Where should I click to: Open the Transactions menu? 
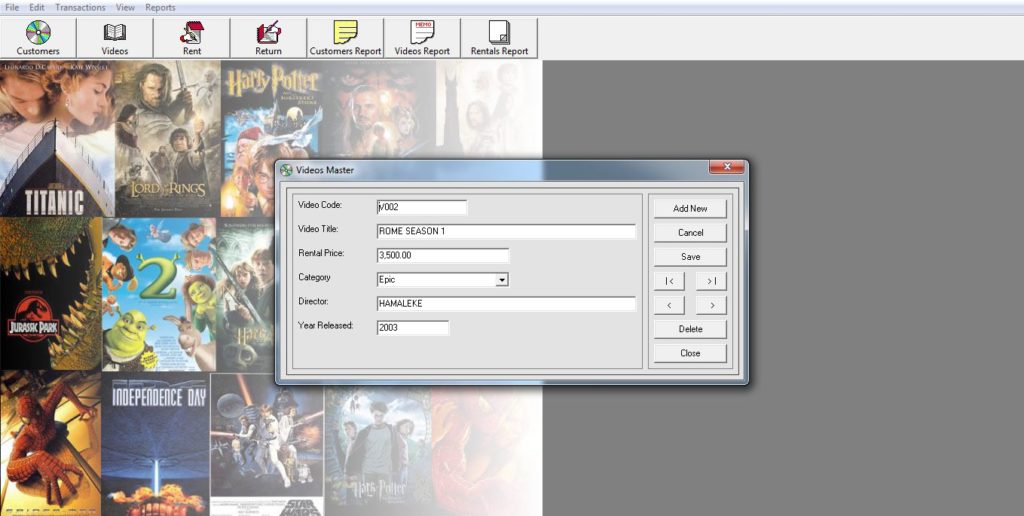tap(80, 7)
